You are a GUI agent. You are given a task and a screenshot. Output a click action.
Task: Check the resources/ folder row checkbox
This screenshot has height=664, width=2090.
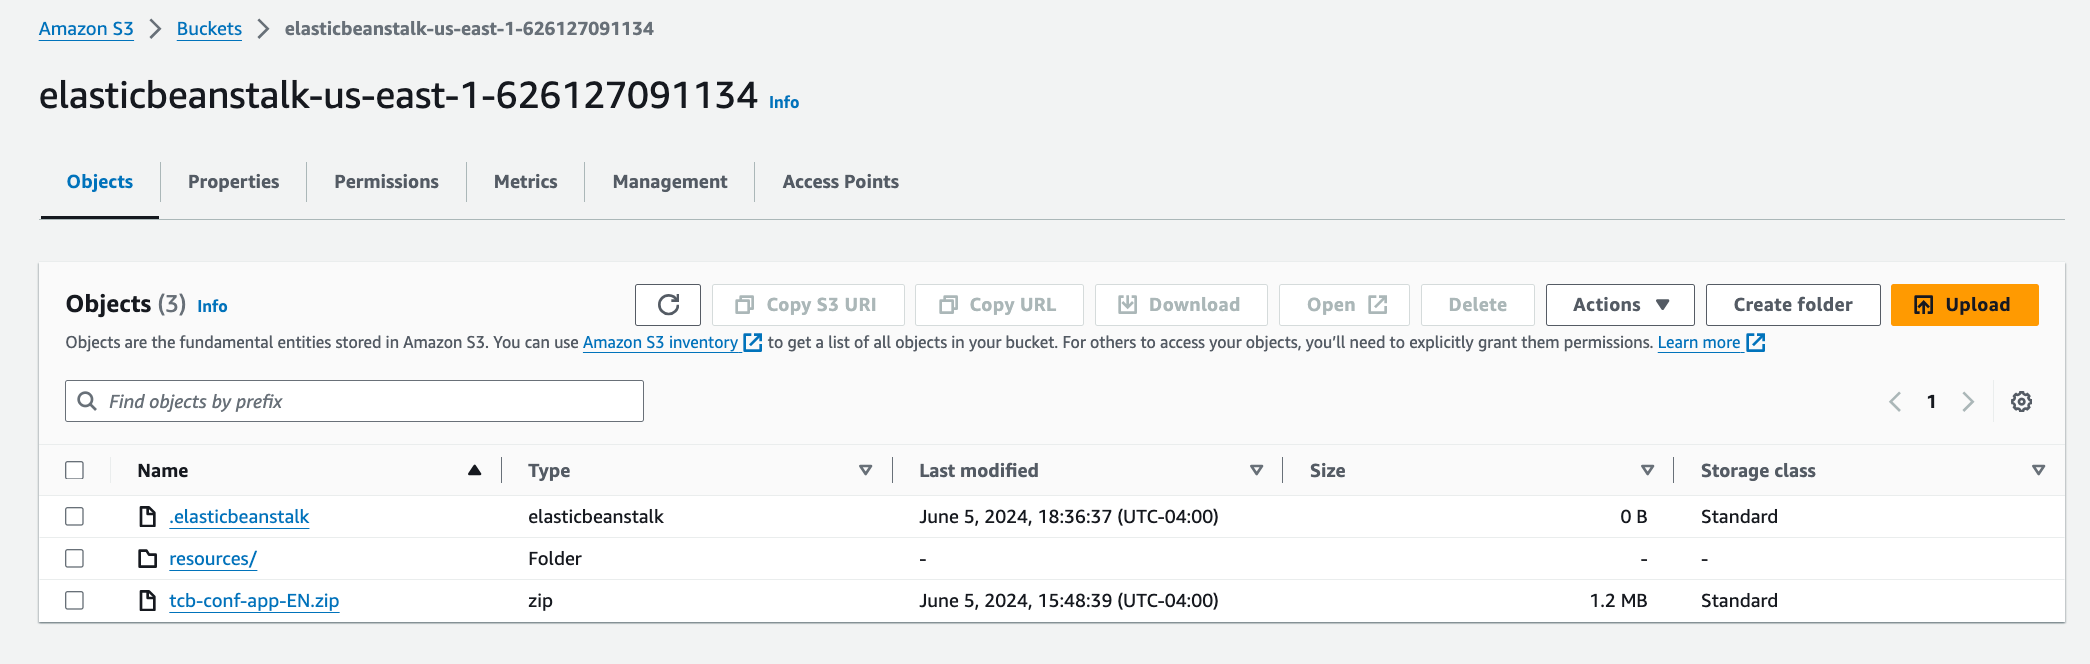coord(75,559)
